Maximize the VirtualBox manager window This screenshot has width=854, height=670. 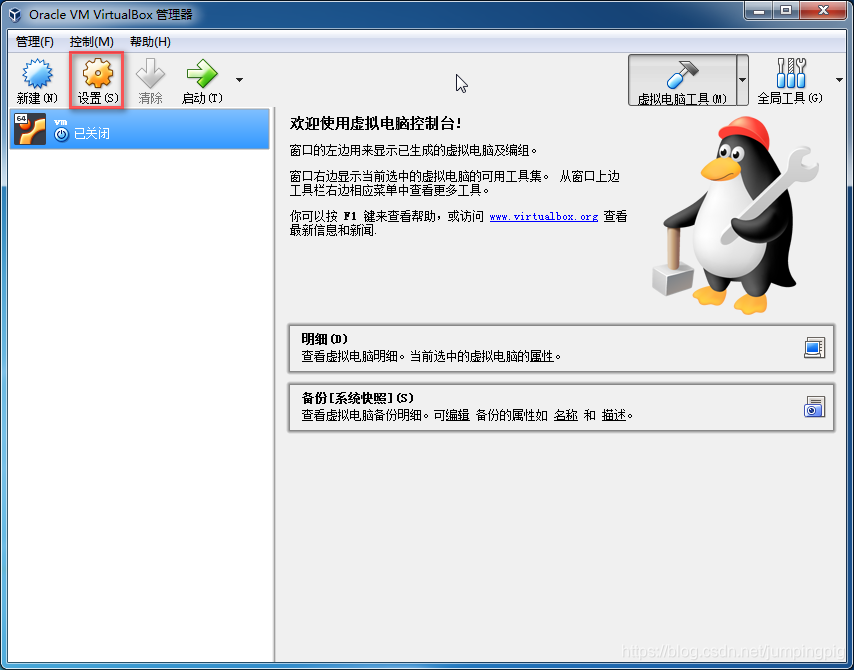[786, 10]
